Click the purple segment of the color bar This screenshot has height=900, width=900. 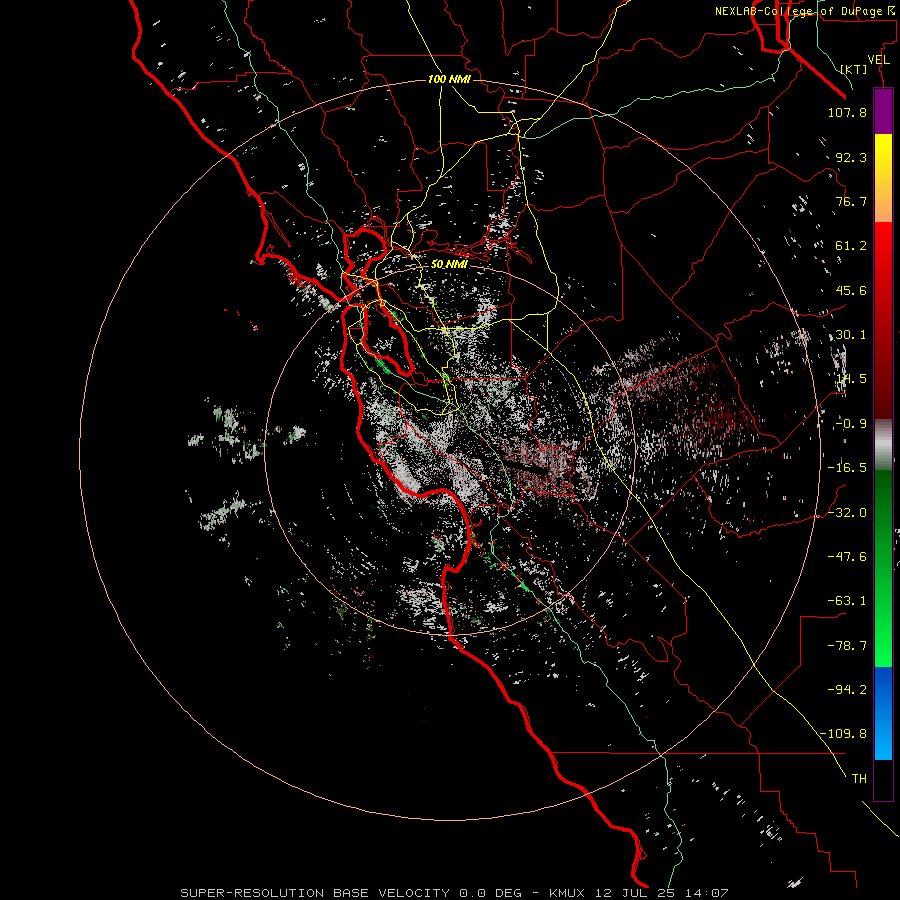(x=883, y=111)
